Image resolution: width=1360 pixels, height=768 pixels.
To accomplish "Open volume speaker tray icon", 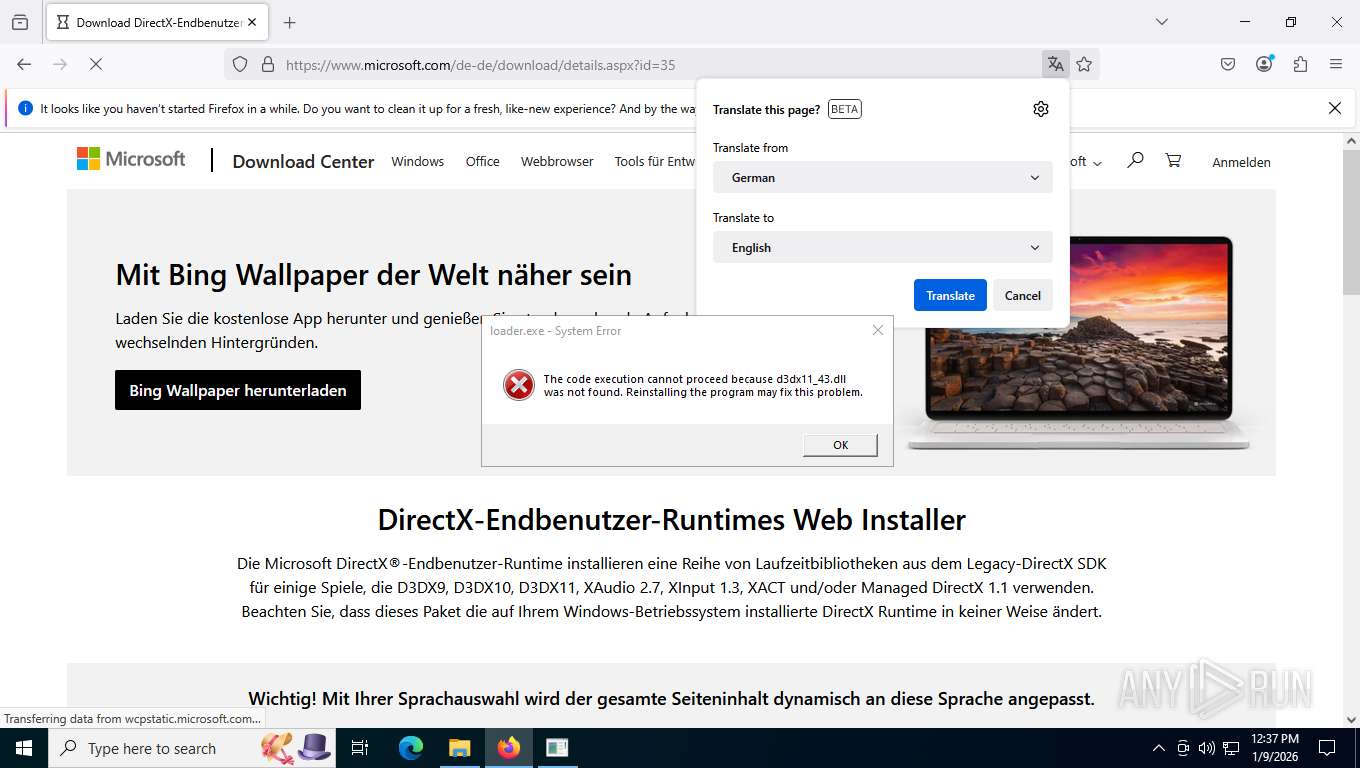I will [1206, 748].
